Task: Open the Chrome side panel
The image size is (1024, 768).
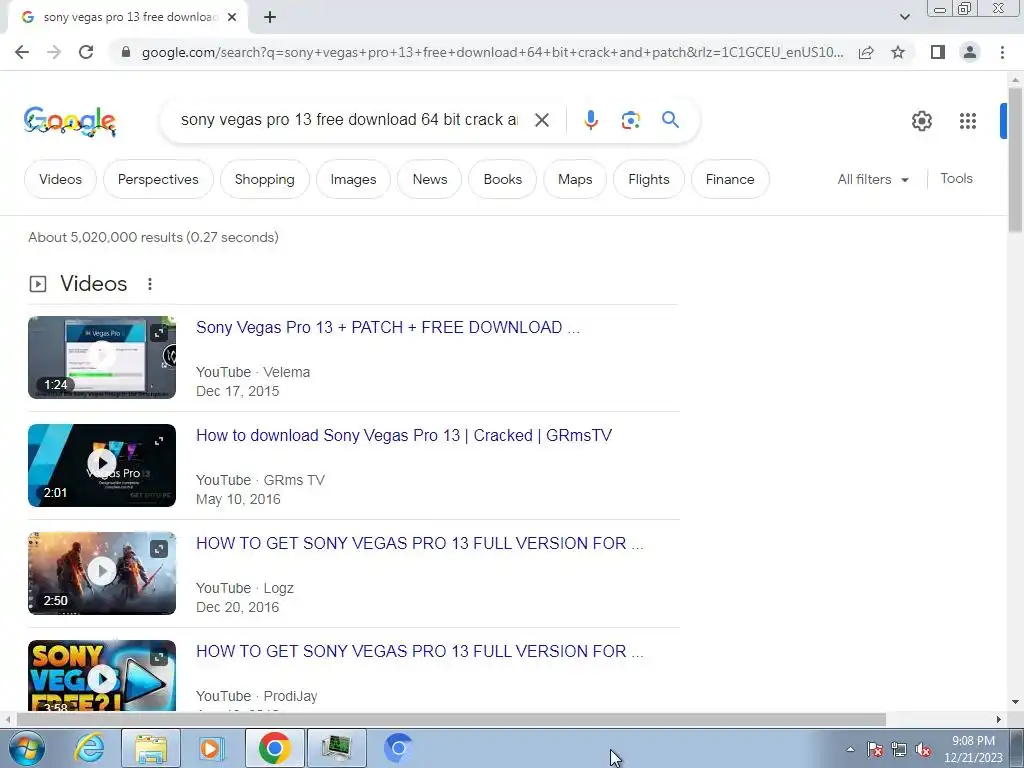Action: [x=938, y=52]
